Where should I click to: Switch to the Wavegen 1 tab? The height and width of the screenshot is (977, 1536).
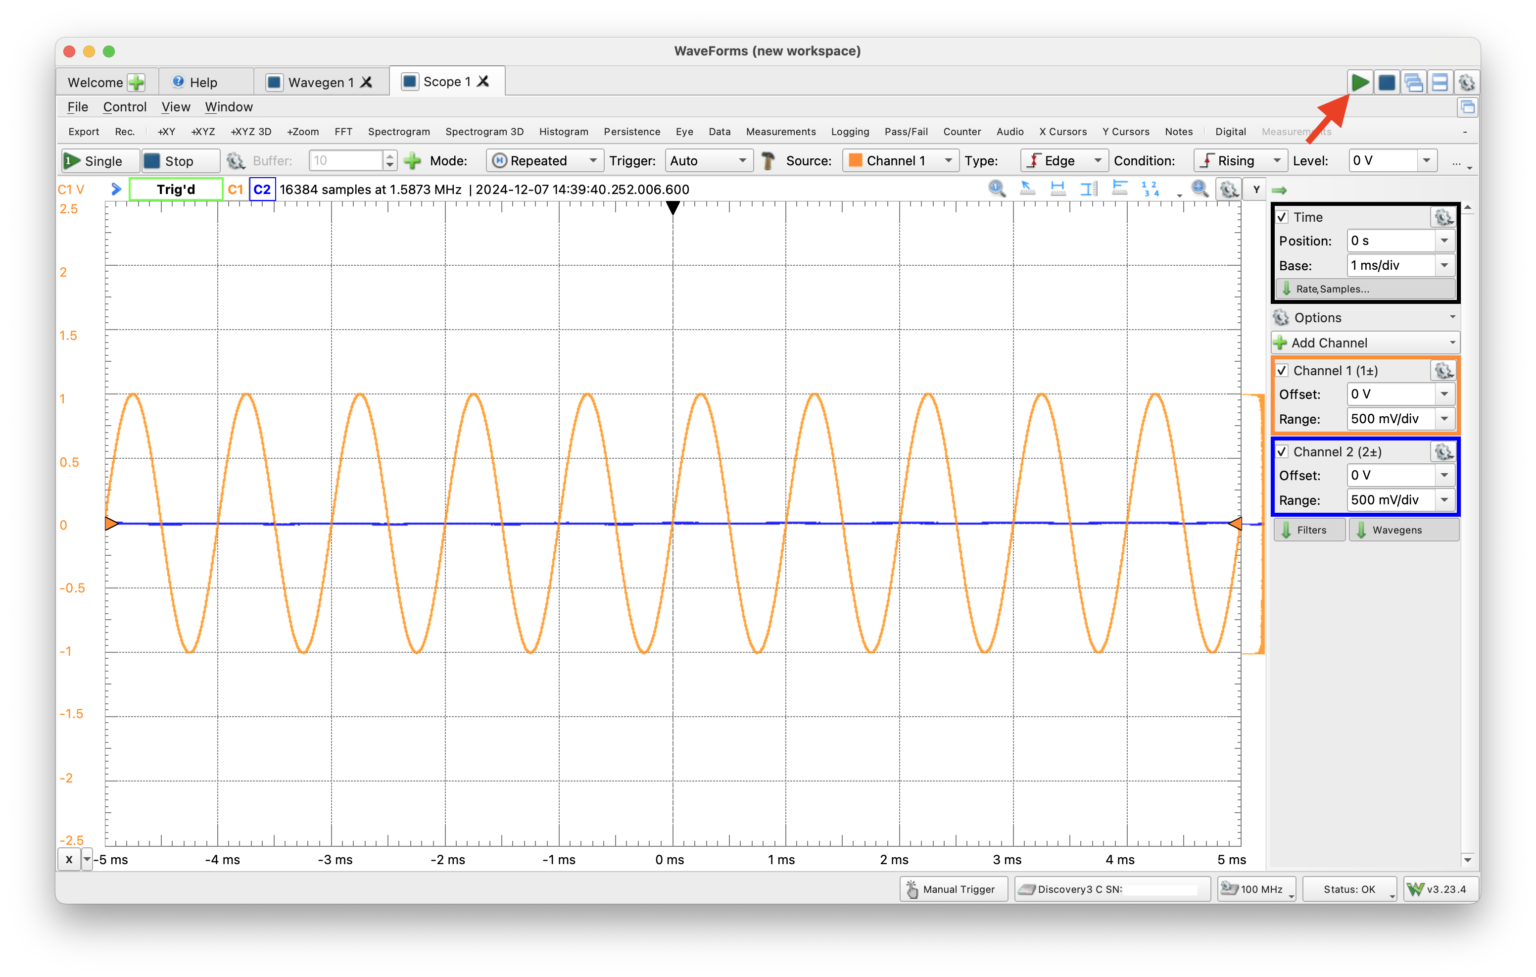(318, 82)
